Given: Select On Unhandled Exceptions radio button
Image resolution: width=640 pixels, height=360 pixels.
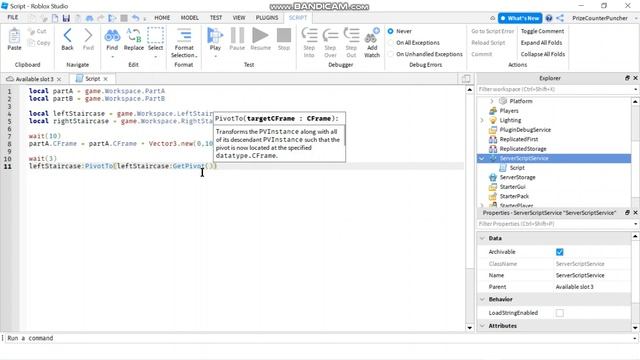Looking at the screenshot, I should tap(391, 54).
